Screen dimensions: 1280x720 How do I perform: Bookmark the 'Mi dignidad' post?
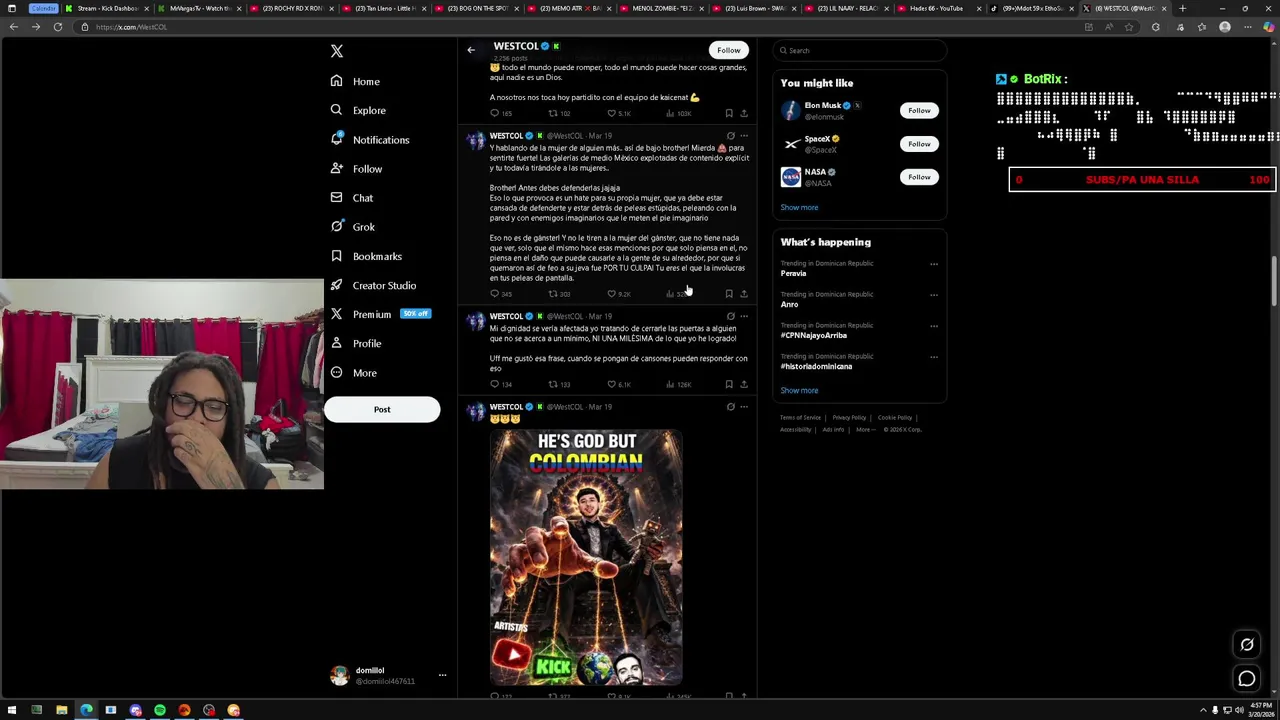point(729,384)
